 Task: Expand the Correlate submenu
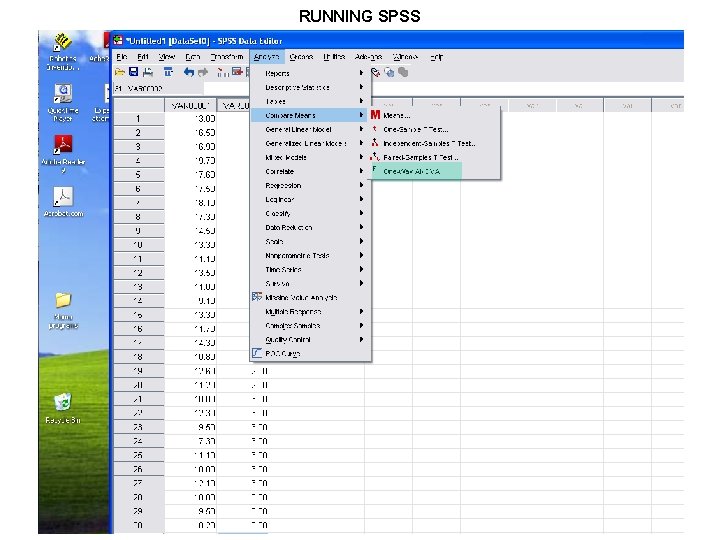click(310, 171)
